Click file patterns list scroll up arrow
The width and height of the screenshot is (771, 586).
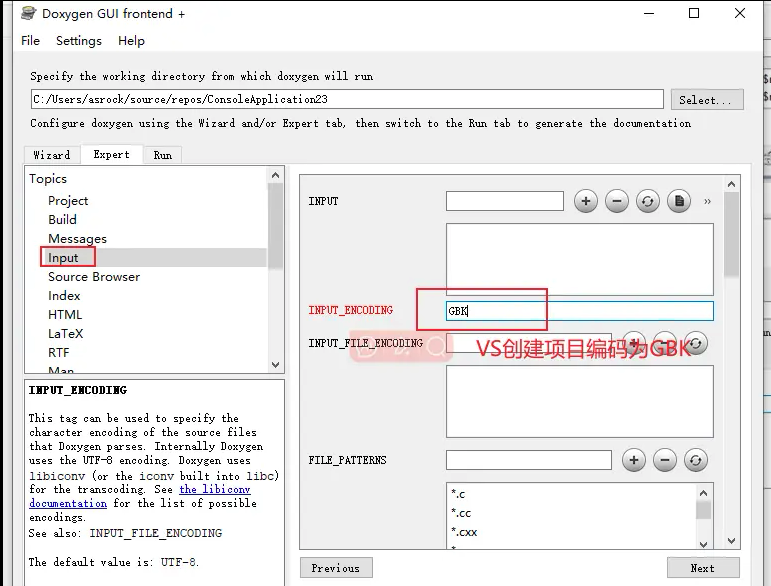(x=704, y=493)
